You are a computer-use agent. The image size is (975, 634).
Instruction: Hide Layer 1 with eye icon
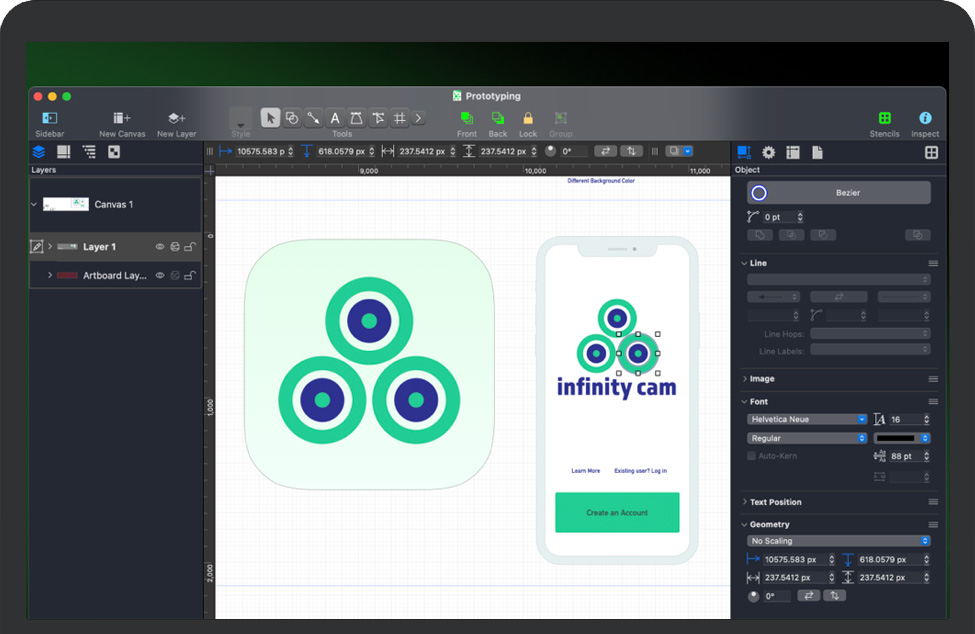(159, 247)
